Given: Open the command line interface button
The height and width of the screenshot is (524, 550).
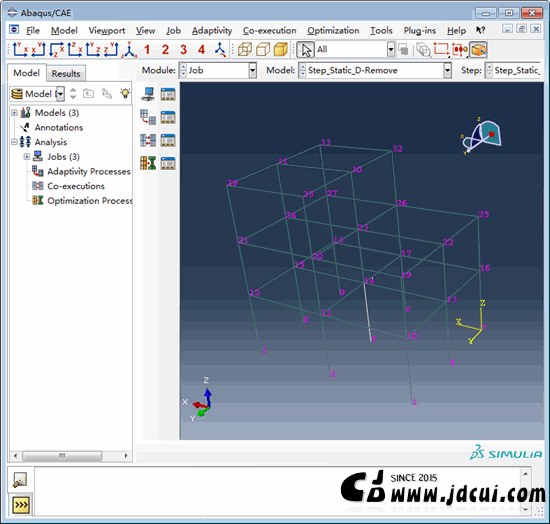Looking at the screenshot, I should point(21,505).
